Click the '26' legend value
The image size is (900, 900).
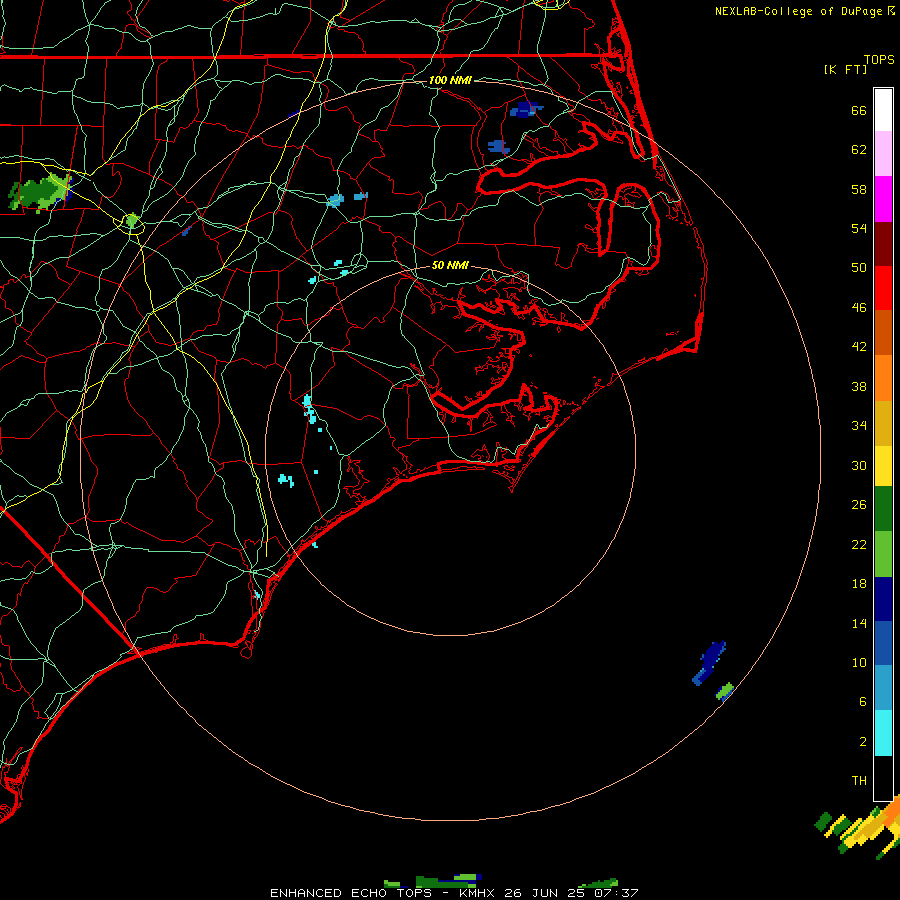859,505
